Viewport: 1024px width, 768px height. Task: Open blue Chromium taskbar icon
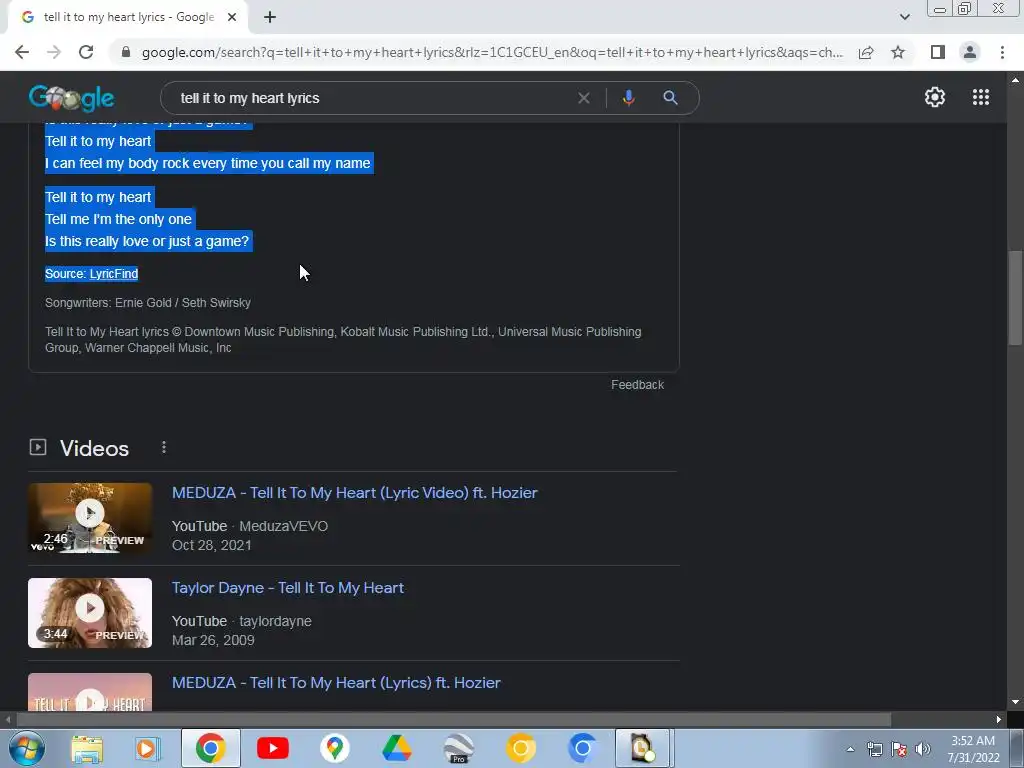583,748
